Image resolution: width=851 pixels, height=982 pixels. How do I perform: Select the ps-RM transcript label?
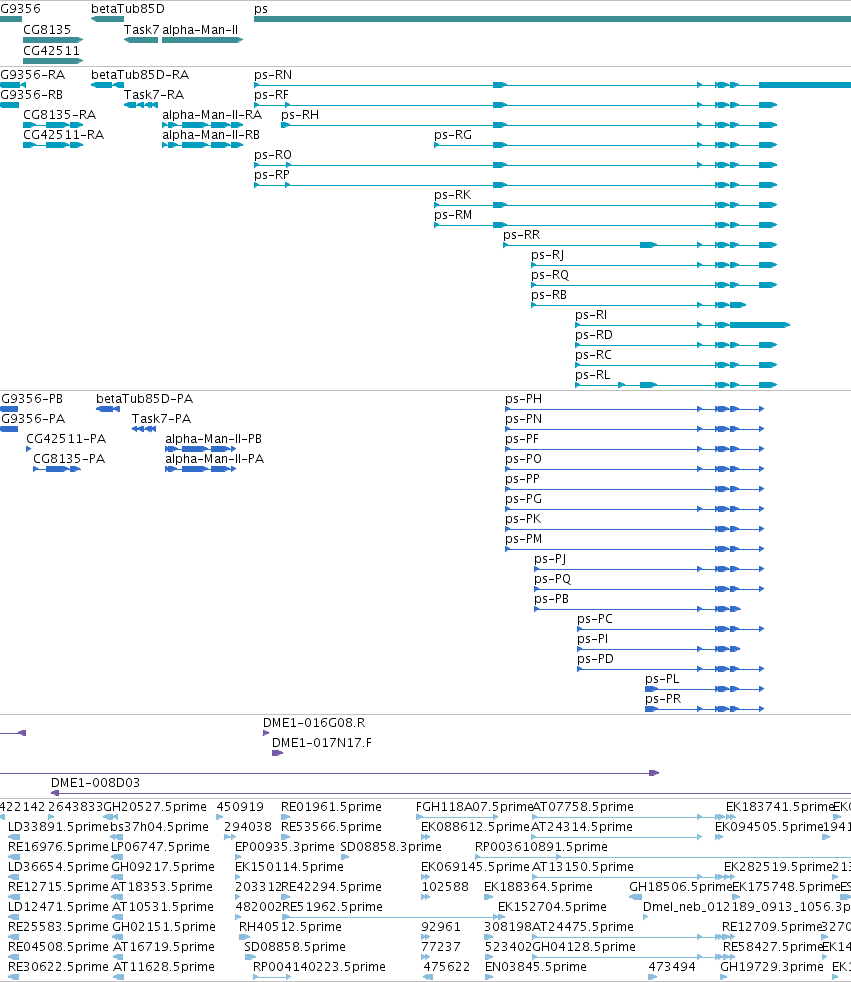click(x=453, y=215)
